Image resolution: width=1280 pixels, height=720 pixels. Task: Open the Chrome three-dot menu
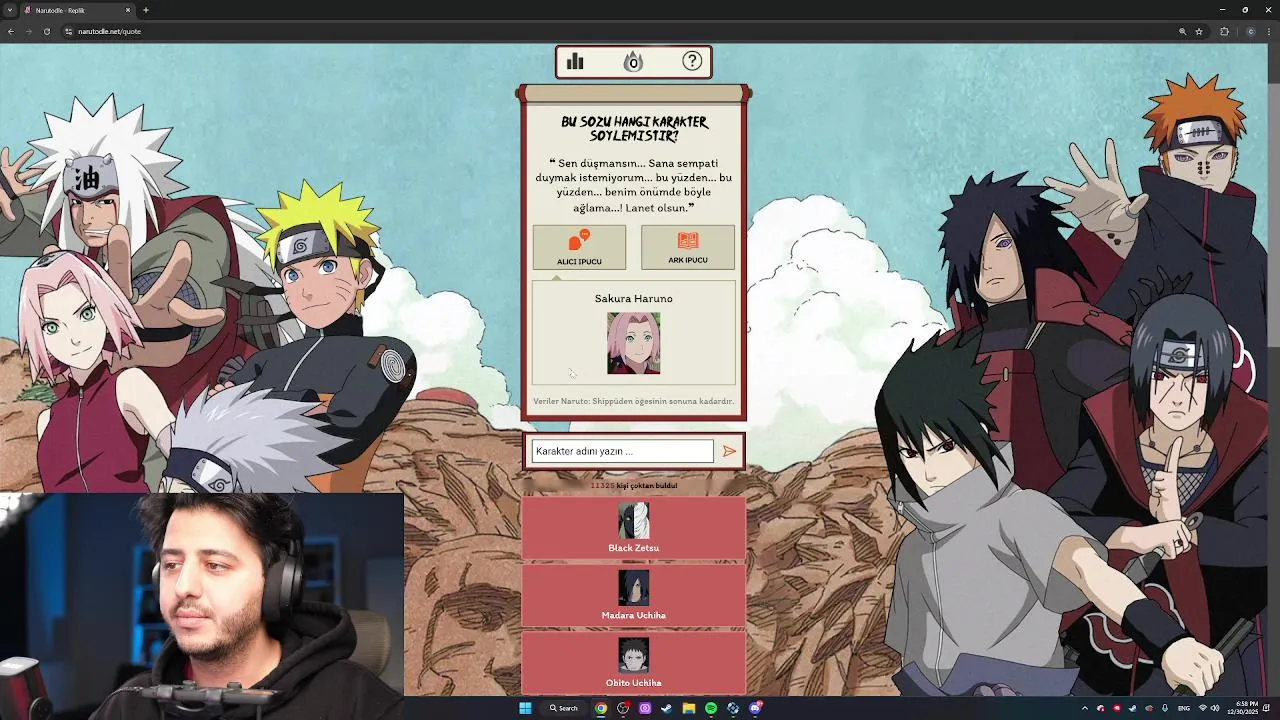[1268, 31]
